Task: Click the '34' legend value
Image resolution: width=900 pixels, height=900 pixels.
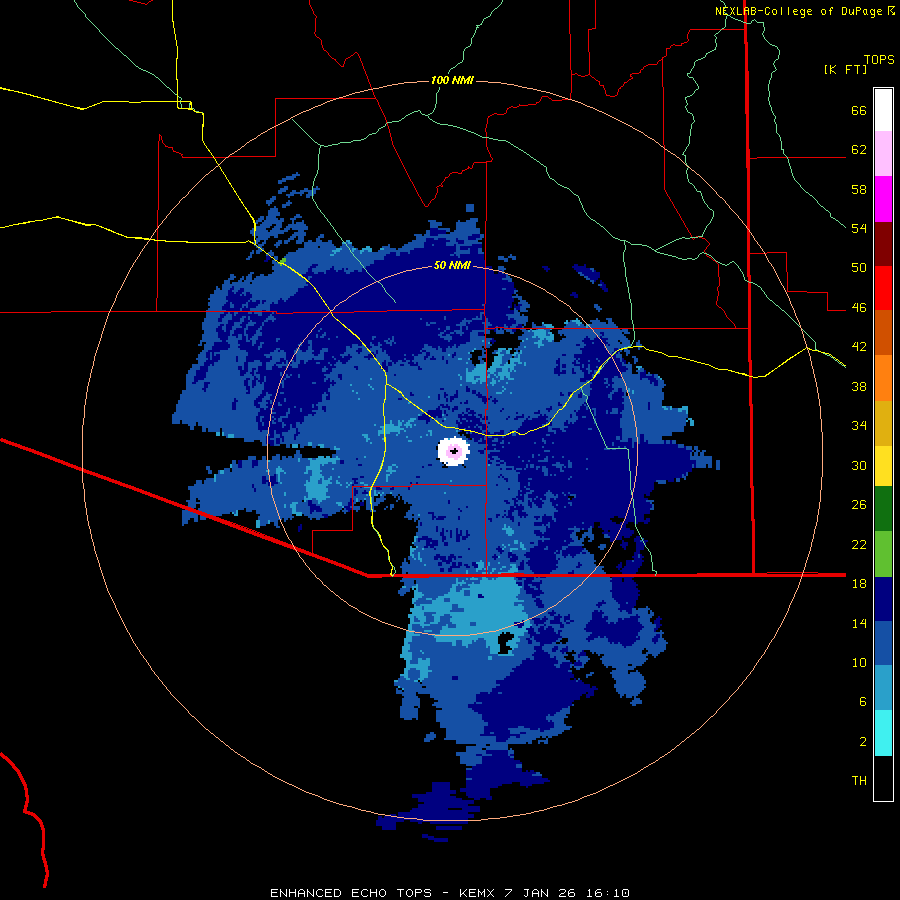Action: click(x=859, y=425)
